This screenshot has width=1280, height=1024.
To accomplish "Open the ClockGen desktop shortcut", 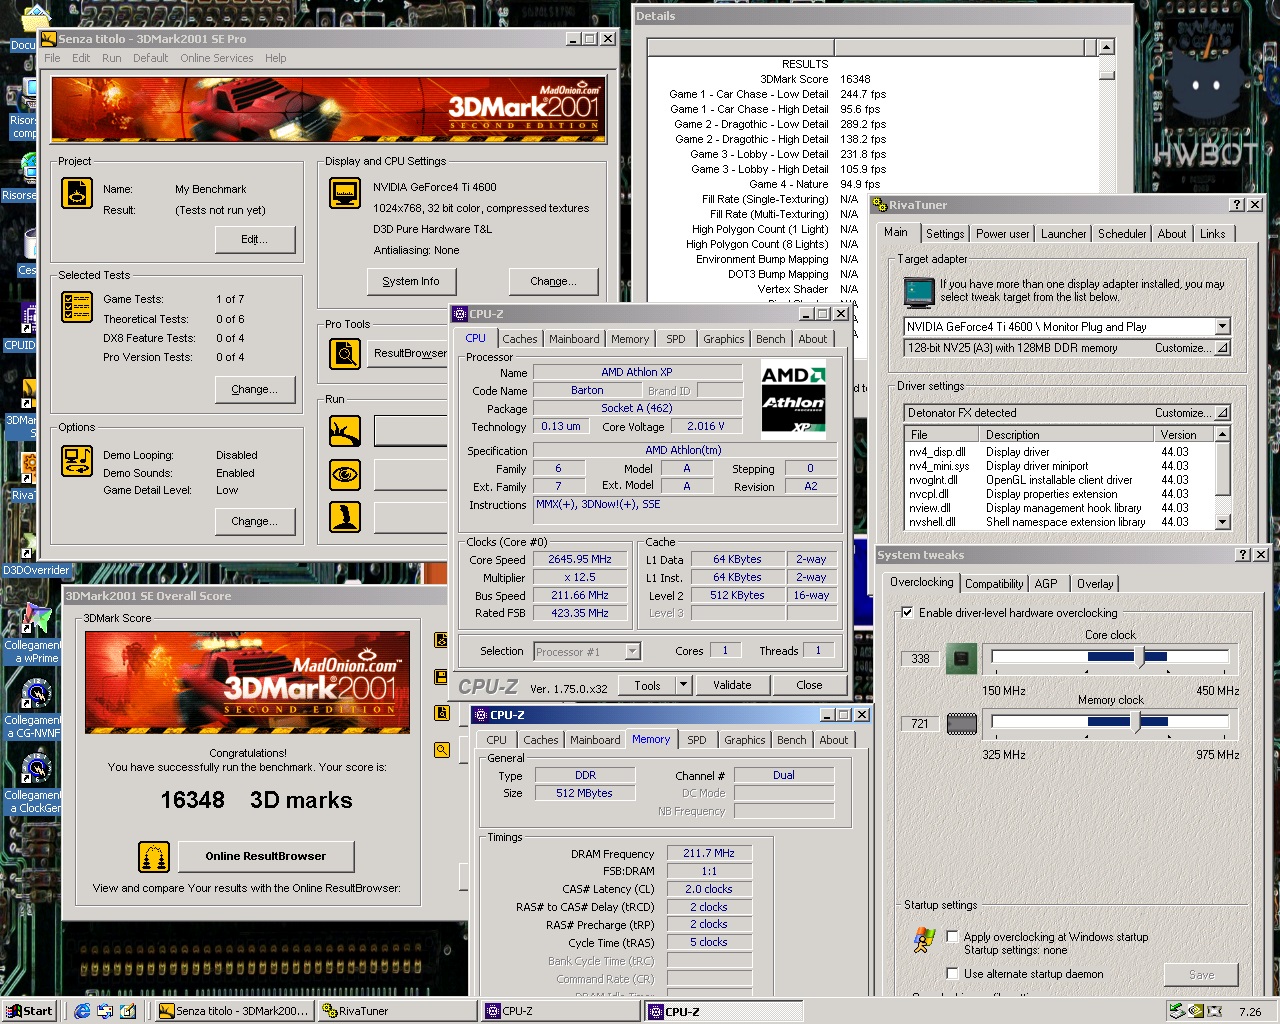I will 35,782.
